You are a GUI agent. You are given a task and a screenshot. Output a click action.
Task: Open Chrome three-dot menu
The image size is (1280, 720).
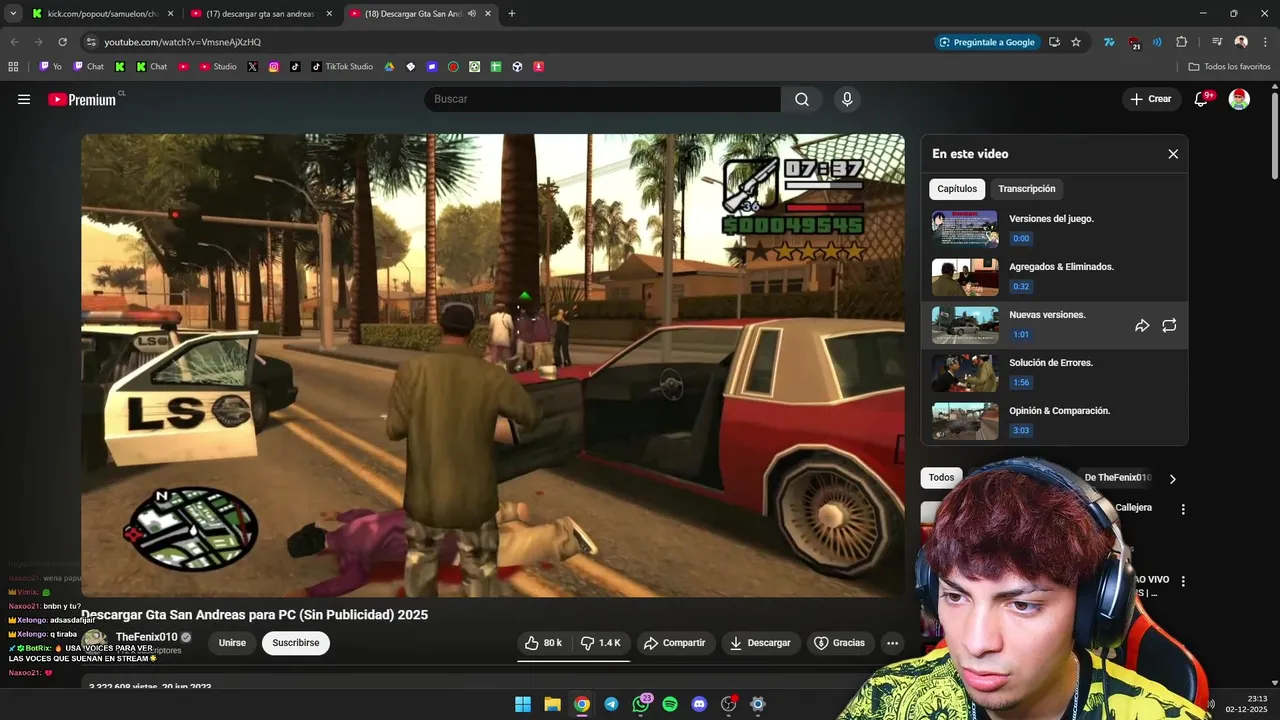[1264, 42]
